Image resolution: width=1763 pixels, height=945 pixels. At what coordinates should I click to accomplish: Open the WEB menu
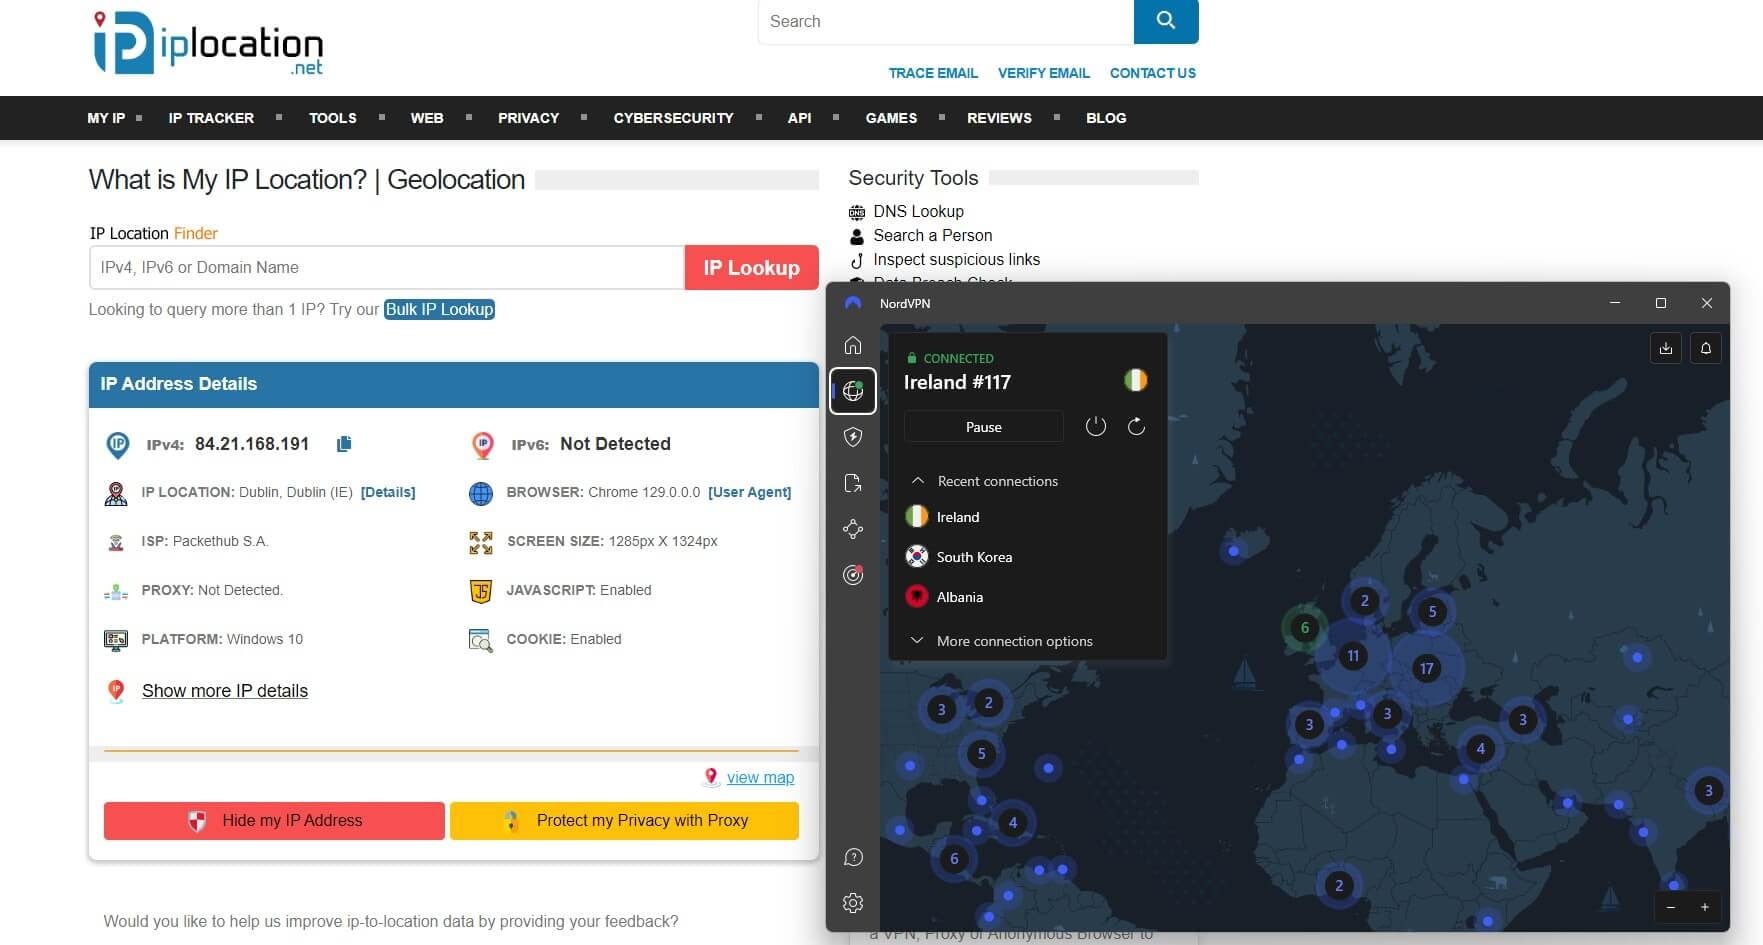coord(427,118)
